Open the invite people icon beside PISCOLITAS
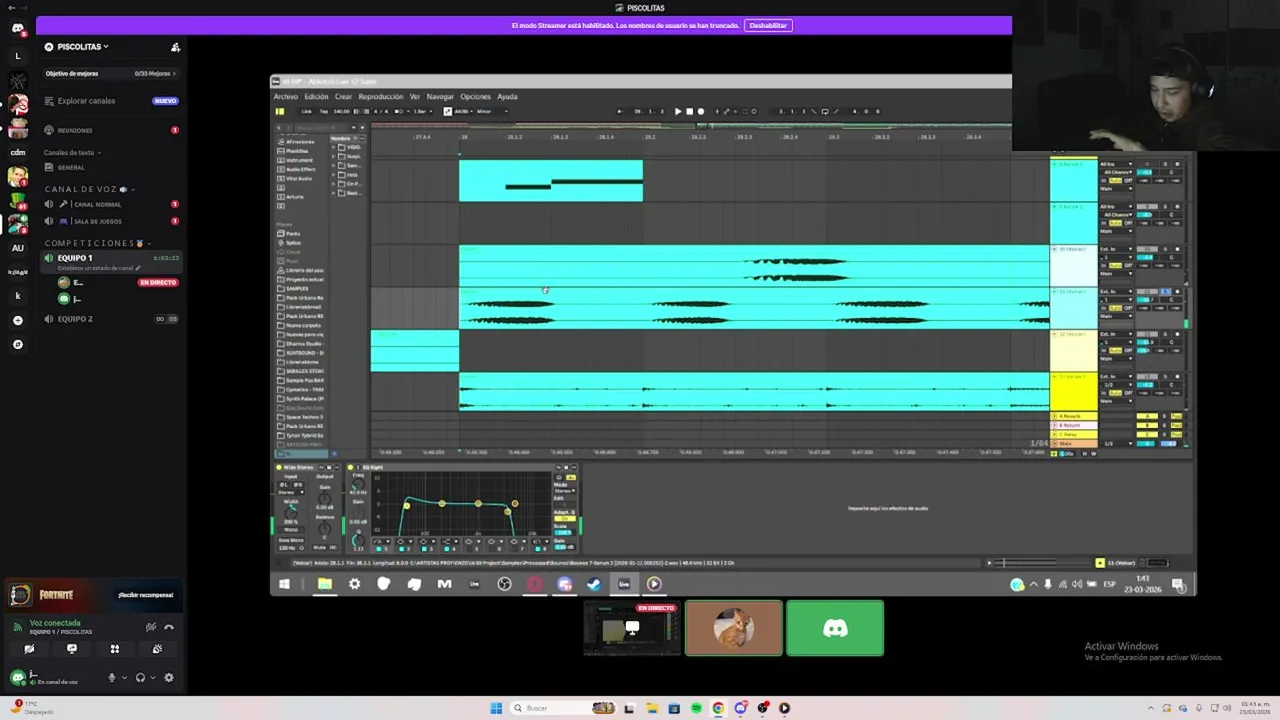 point(175,47)
